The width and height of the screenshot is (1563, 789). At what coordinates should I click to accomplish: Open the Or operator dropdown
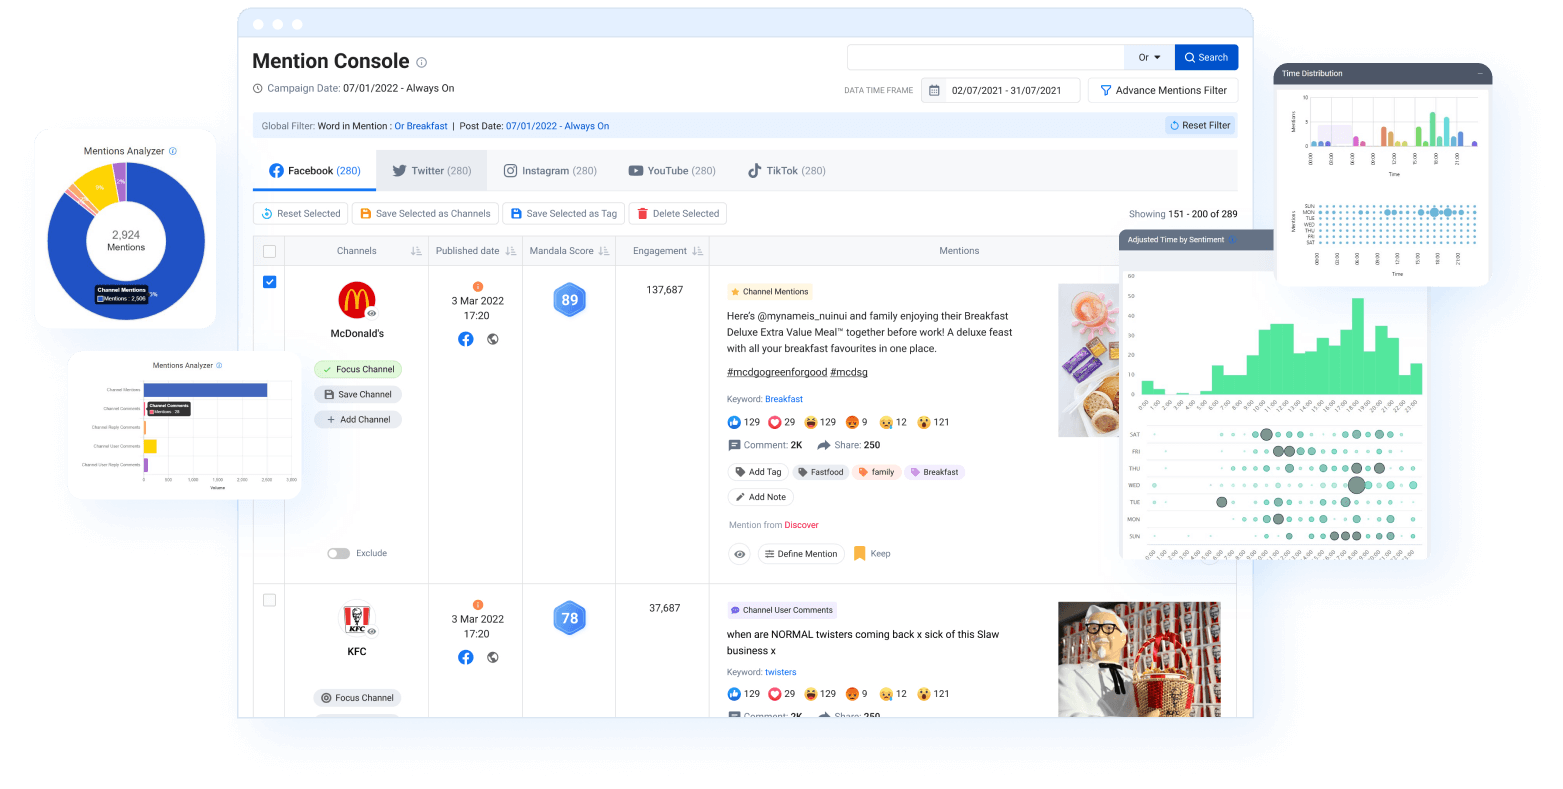[x=1149, y=57]
